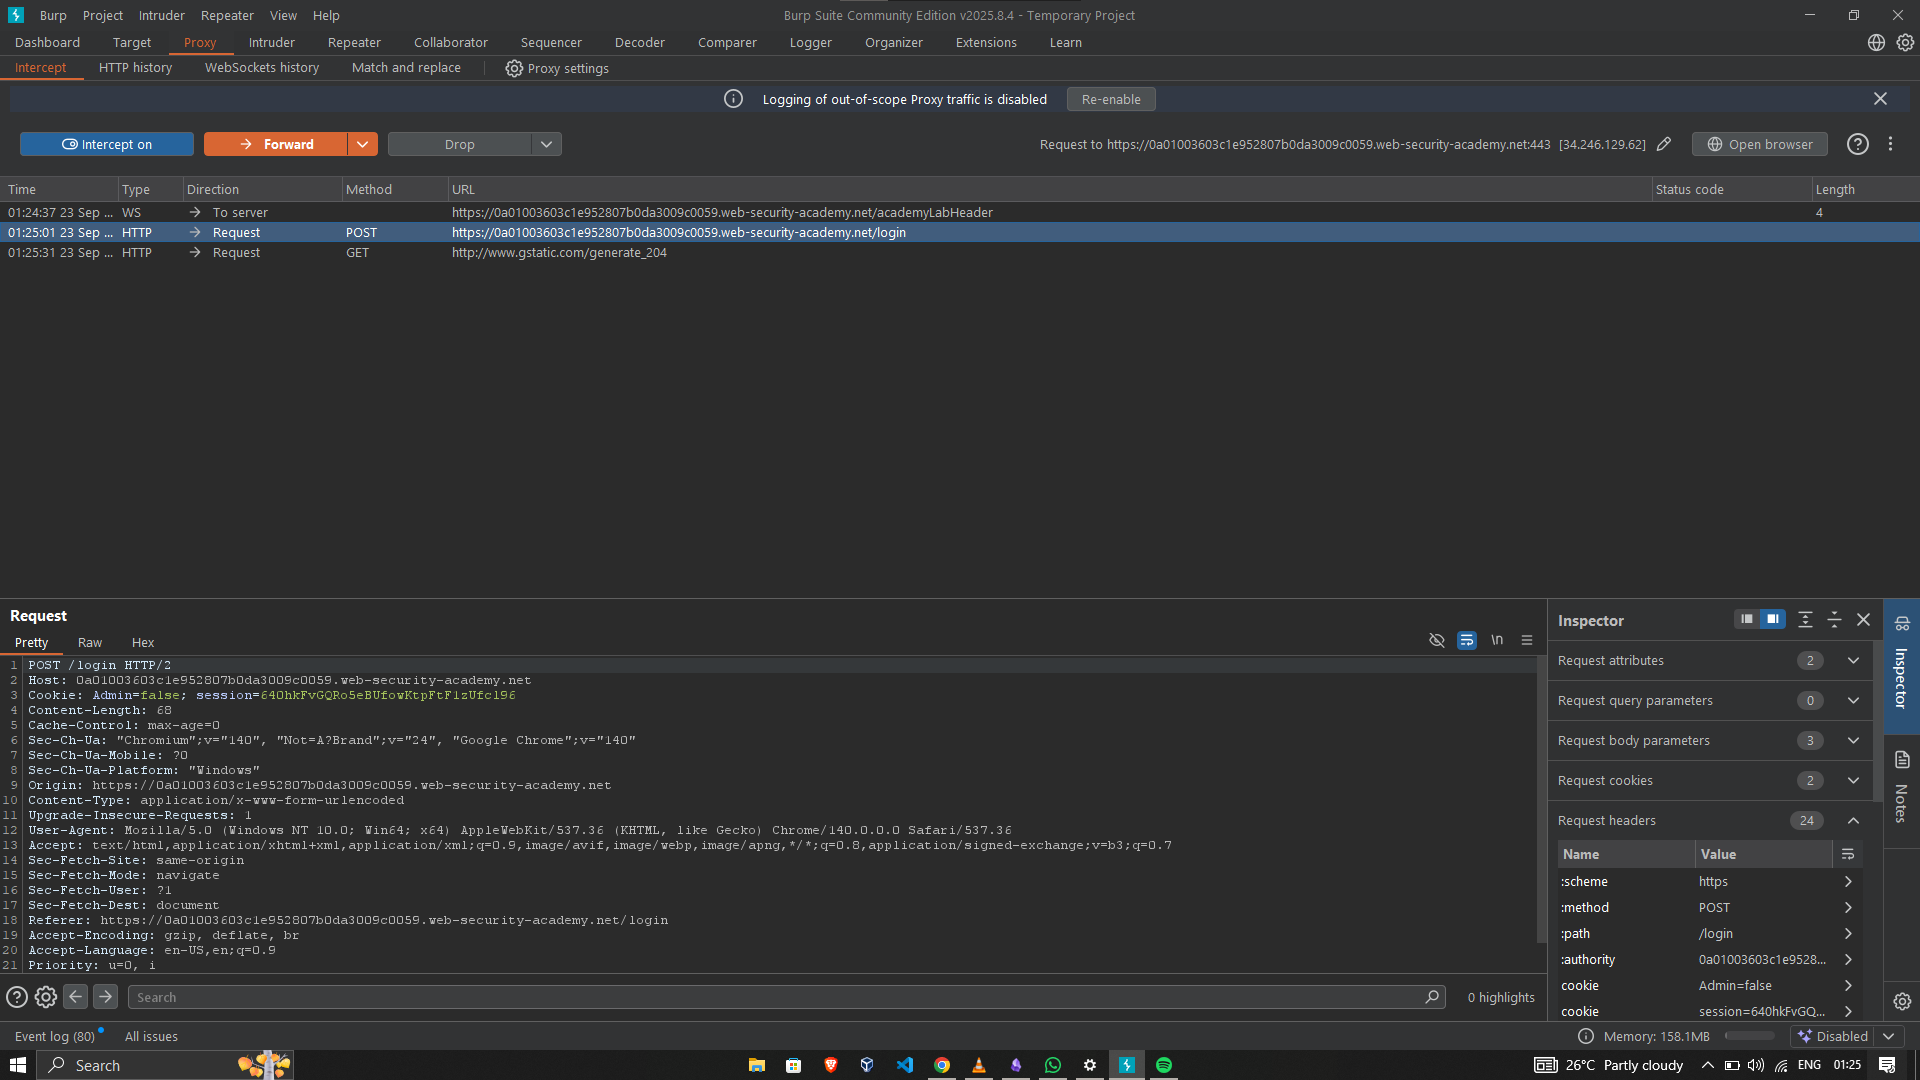
Task: Toggle wrap in Inspector headers table
Action: (1848, 854)
